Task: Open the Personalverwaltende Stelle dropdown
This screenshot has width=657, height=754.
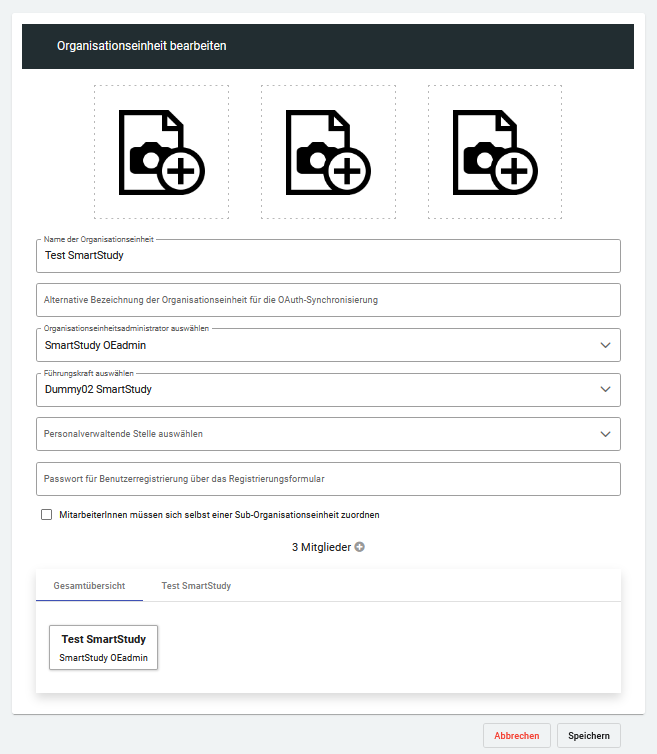Action: [604, 434]
